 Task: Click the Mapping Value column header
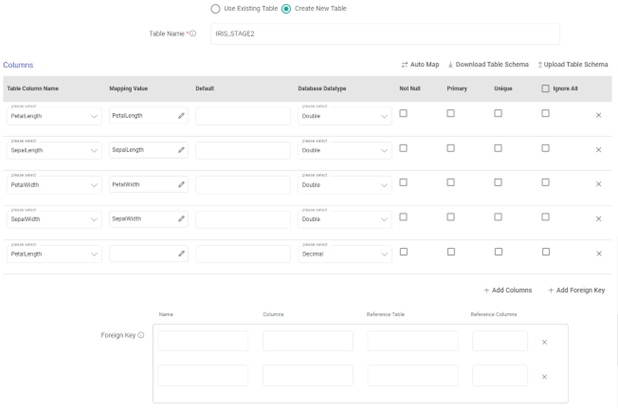coord(128,89)
